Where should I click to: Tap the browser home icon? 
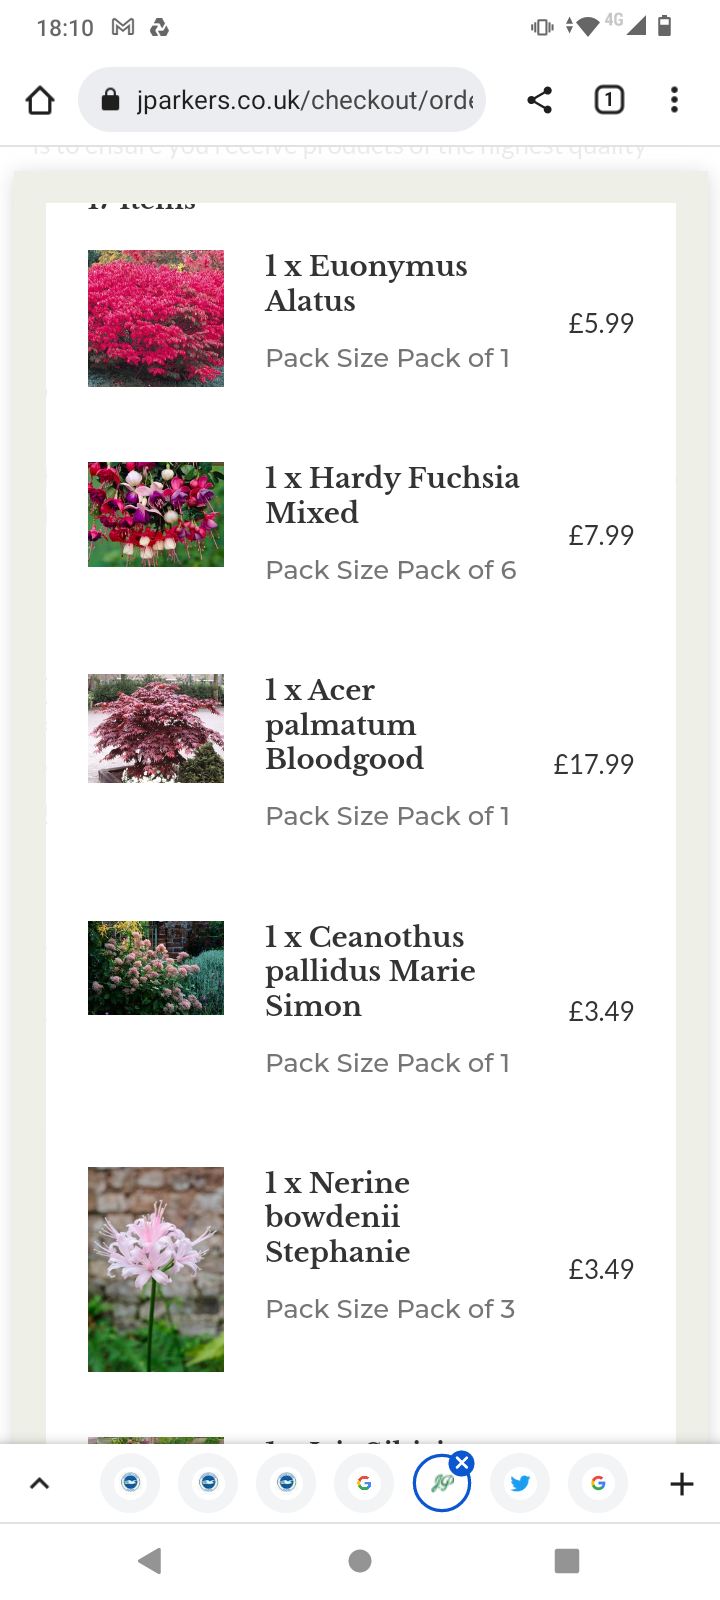coord(40,100)
